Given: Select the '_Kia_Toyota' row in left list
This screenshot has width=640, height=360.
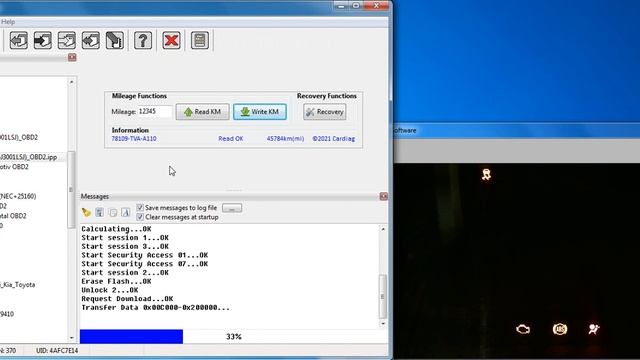Looking at the screenshot, I should (x=18, y=284).
